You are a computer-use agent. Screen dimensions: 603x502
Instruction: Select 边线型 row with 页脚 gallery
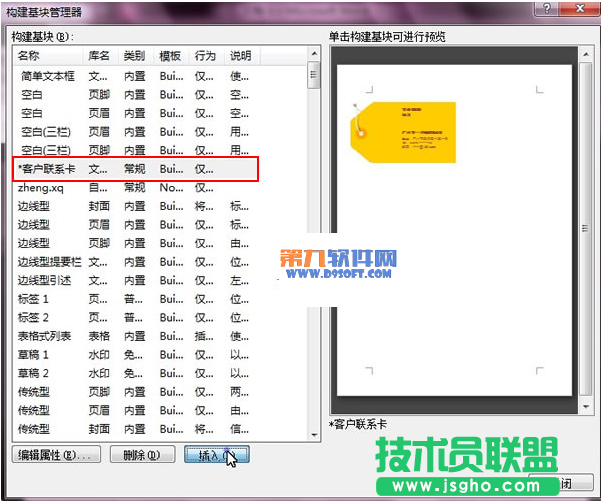(x=135, y=243)
